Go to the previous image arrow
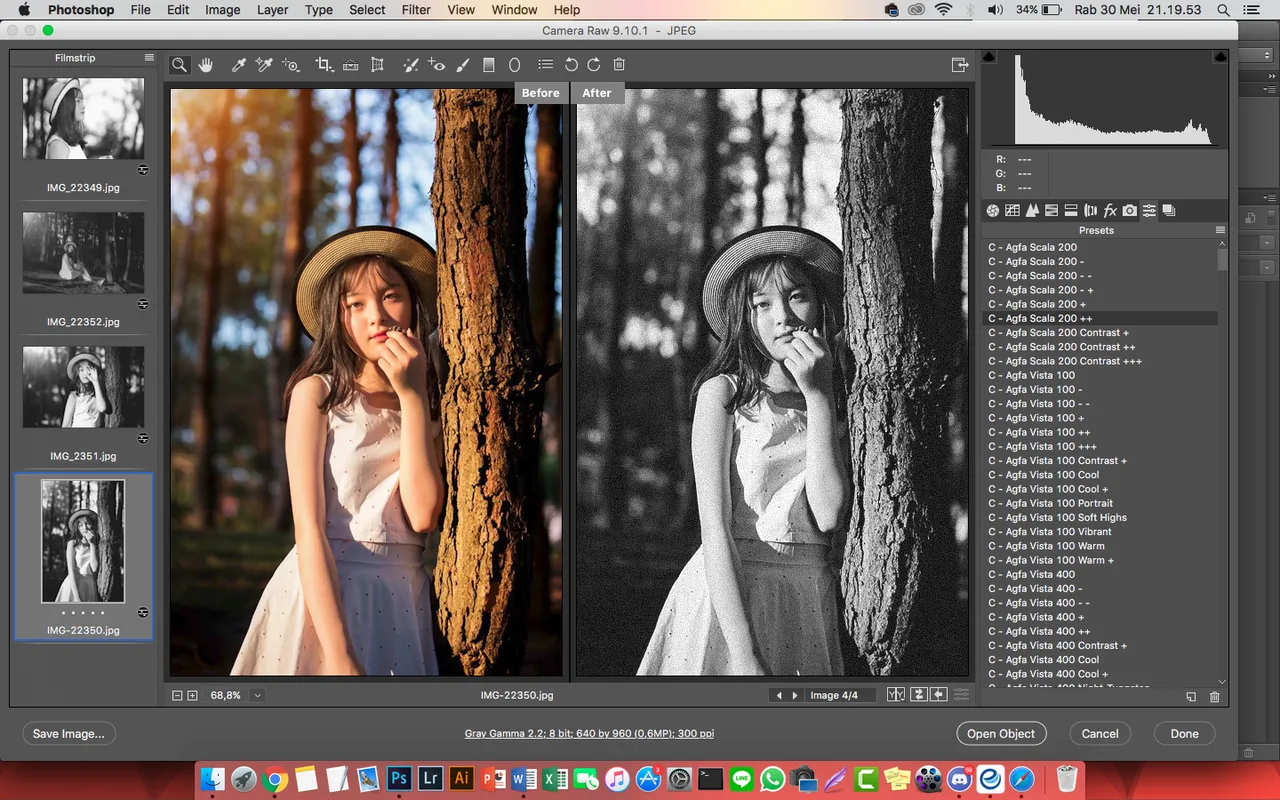Viewport: 1280px width, 800px height. (779, 695)
